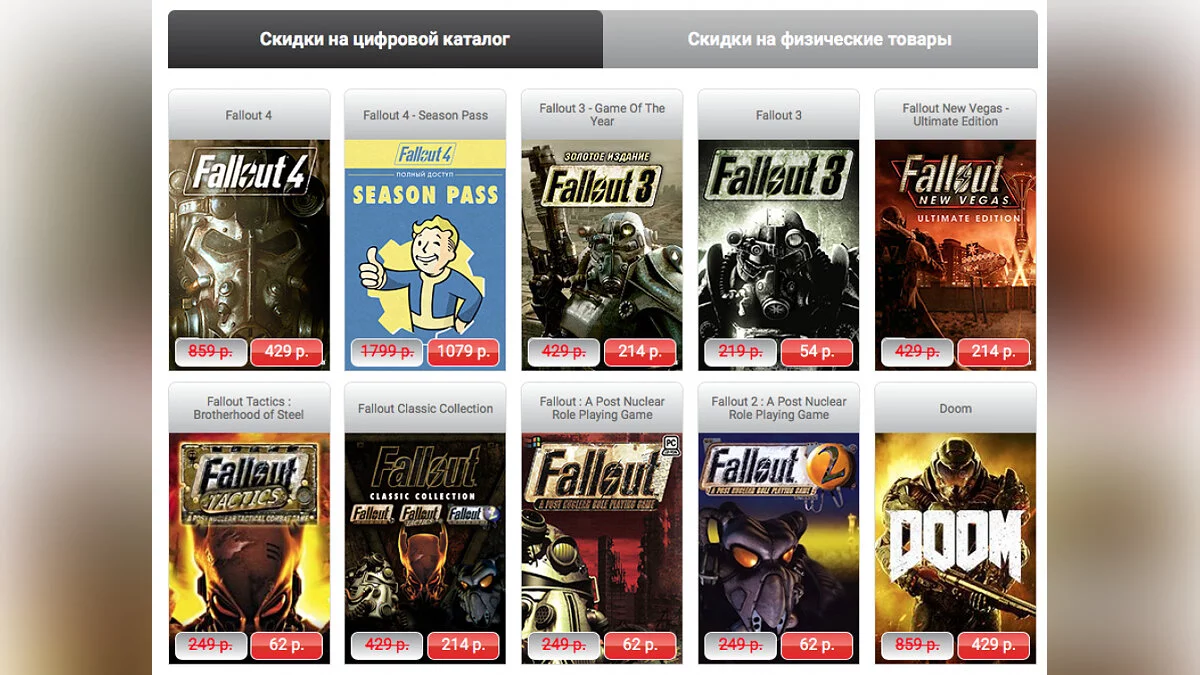Open Fallout New Vegas Ultimate Edition cover
Screen dimensions: 1200x675
(955, 255)
